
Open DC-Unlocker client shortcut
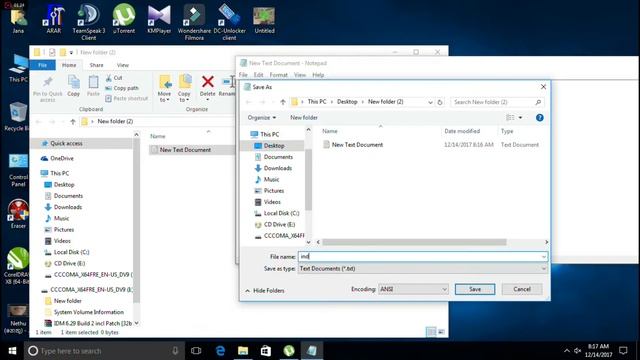coord(229,22)
